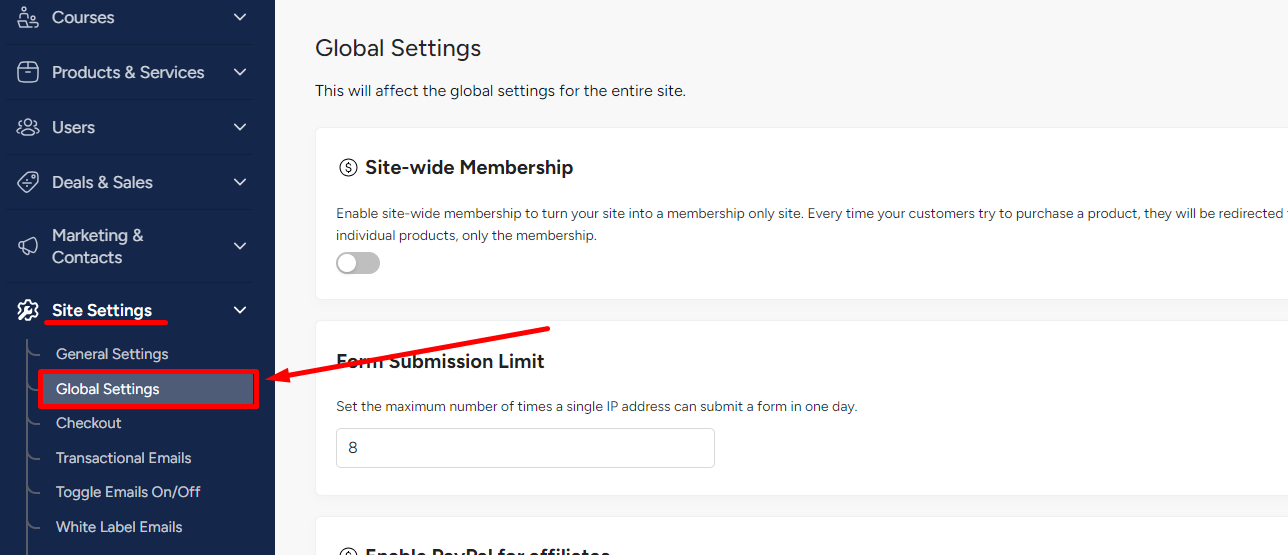Select Global Settings in the sidebar
The image size is (1288, 555).
pyautogui.click(x=148, y=389)
